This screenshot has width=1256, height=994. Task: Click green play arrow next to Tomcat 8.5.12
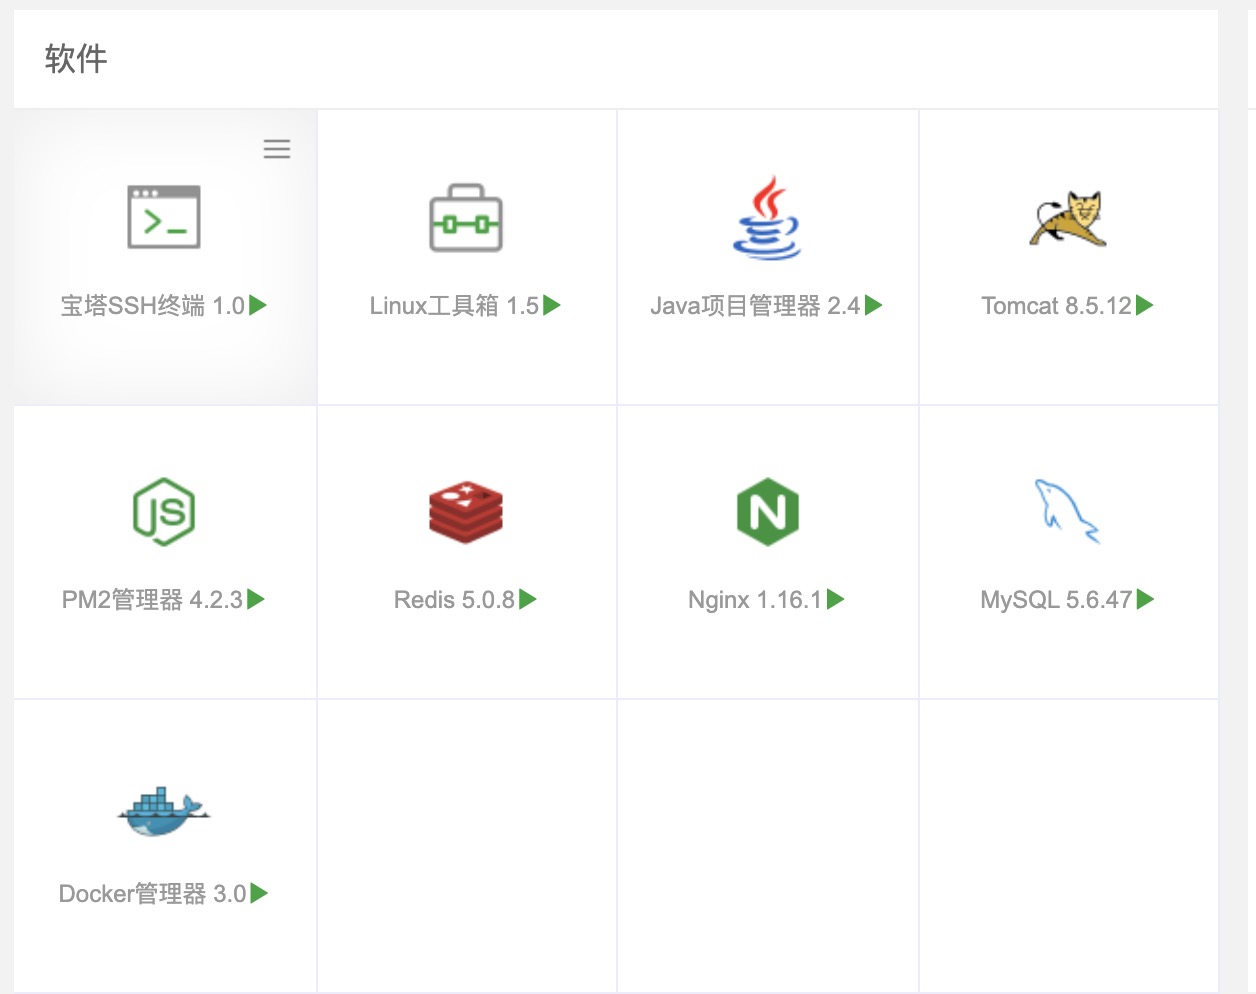tap(1145, 305)
